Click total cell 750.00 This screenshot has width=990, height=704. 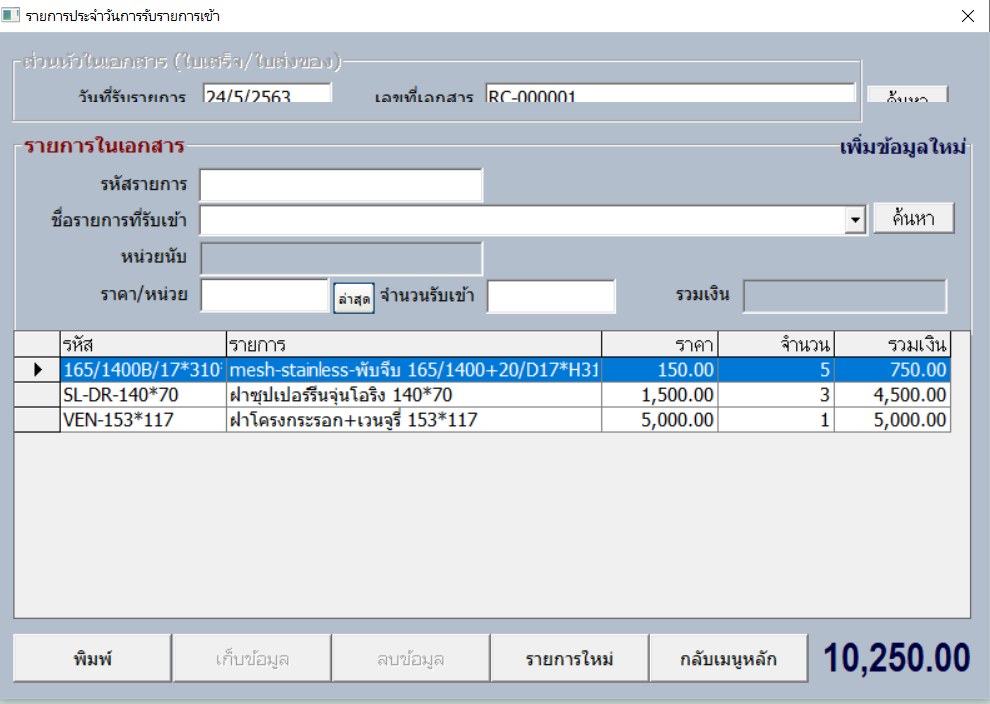click(892, 369)
